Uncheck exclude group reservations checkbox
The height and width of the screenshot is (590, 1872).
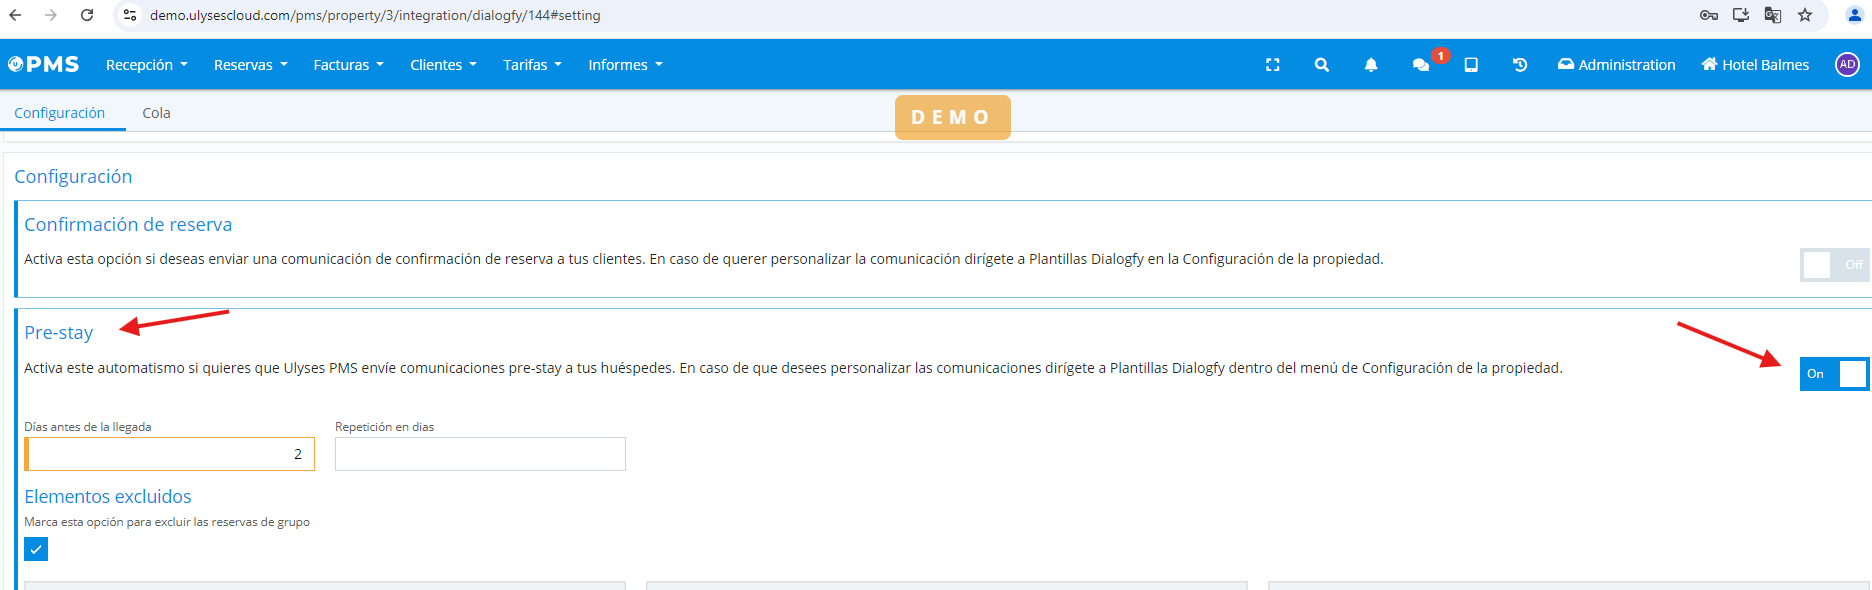(36, 549)
